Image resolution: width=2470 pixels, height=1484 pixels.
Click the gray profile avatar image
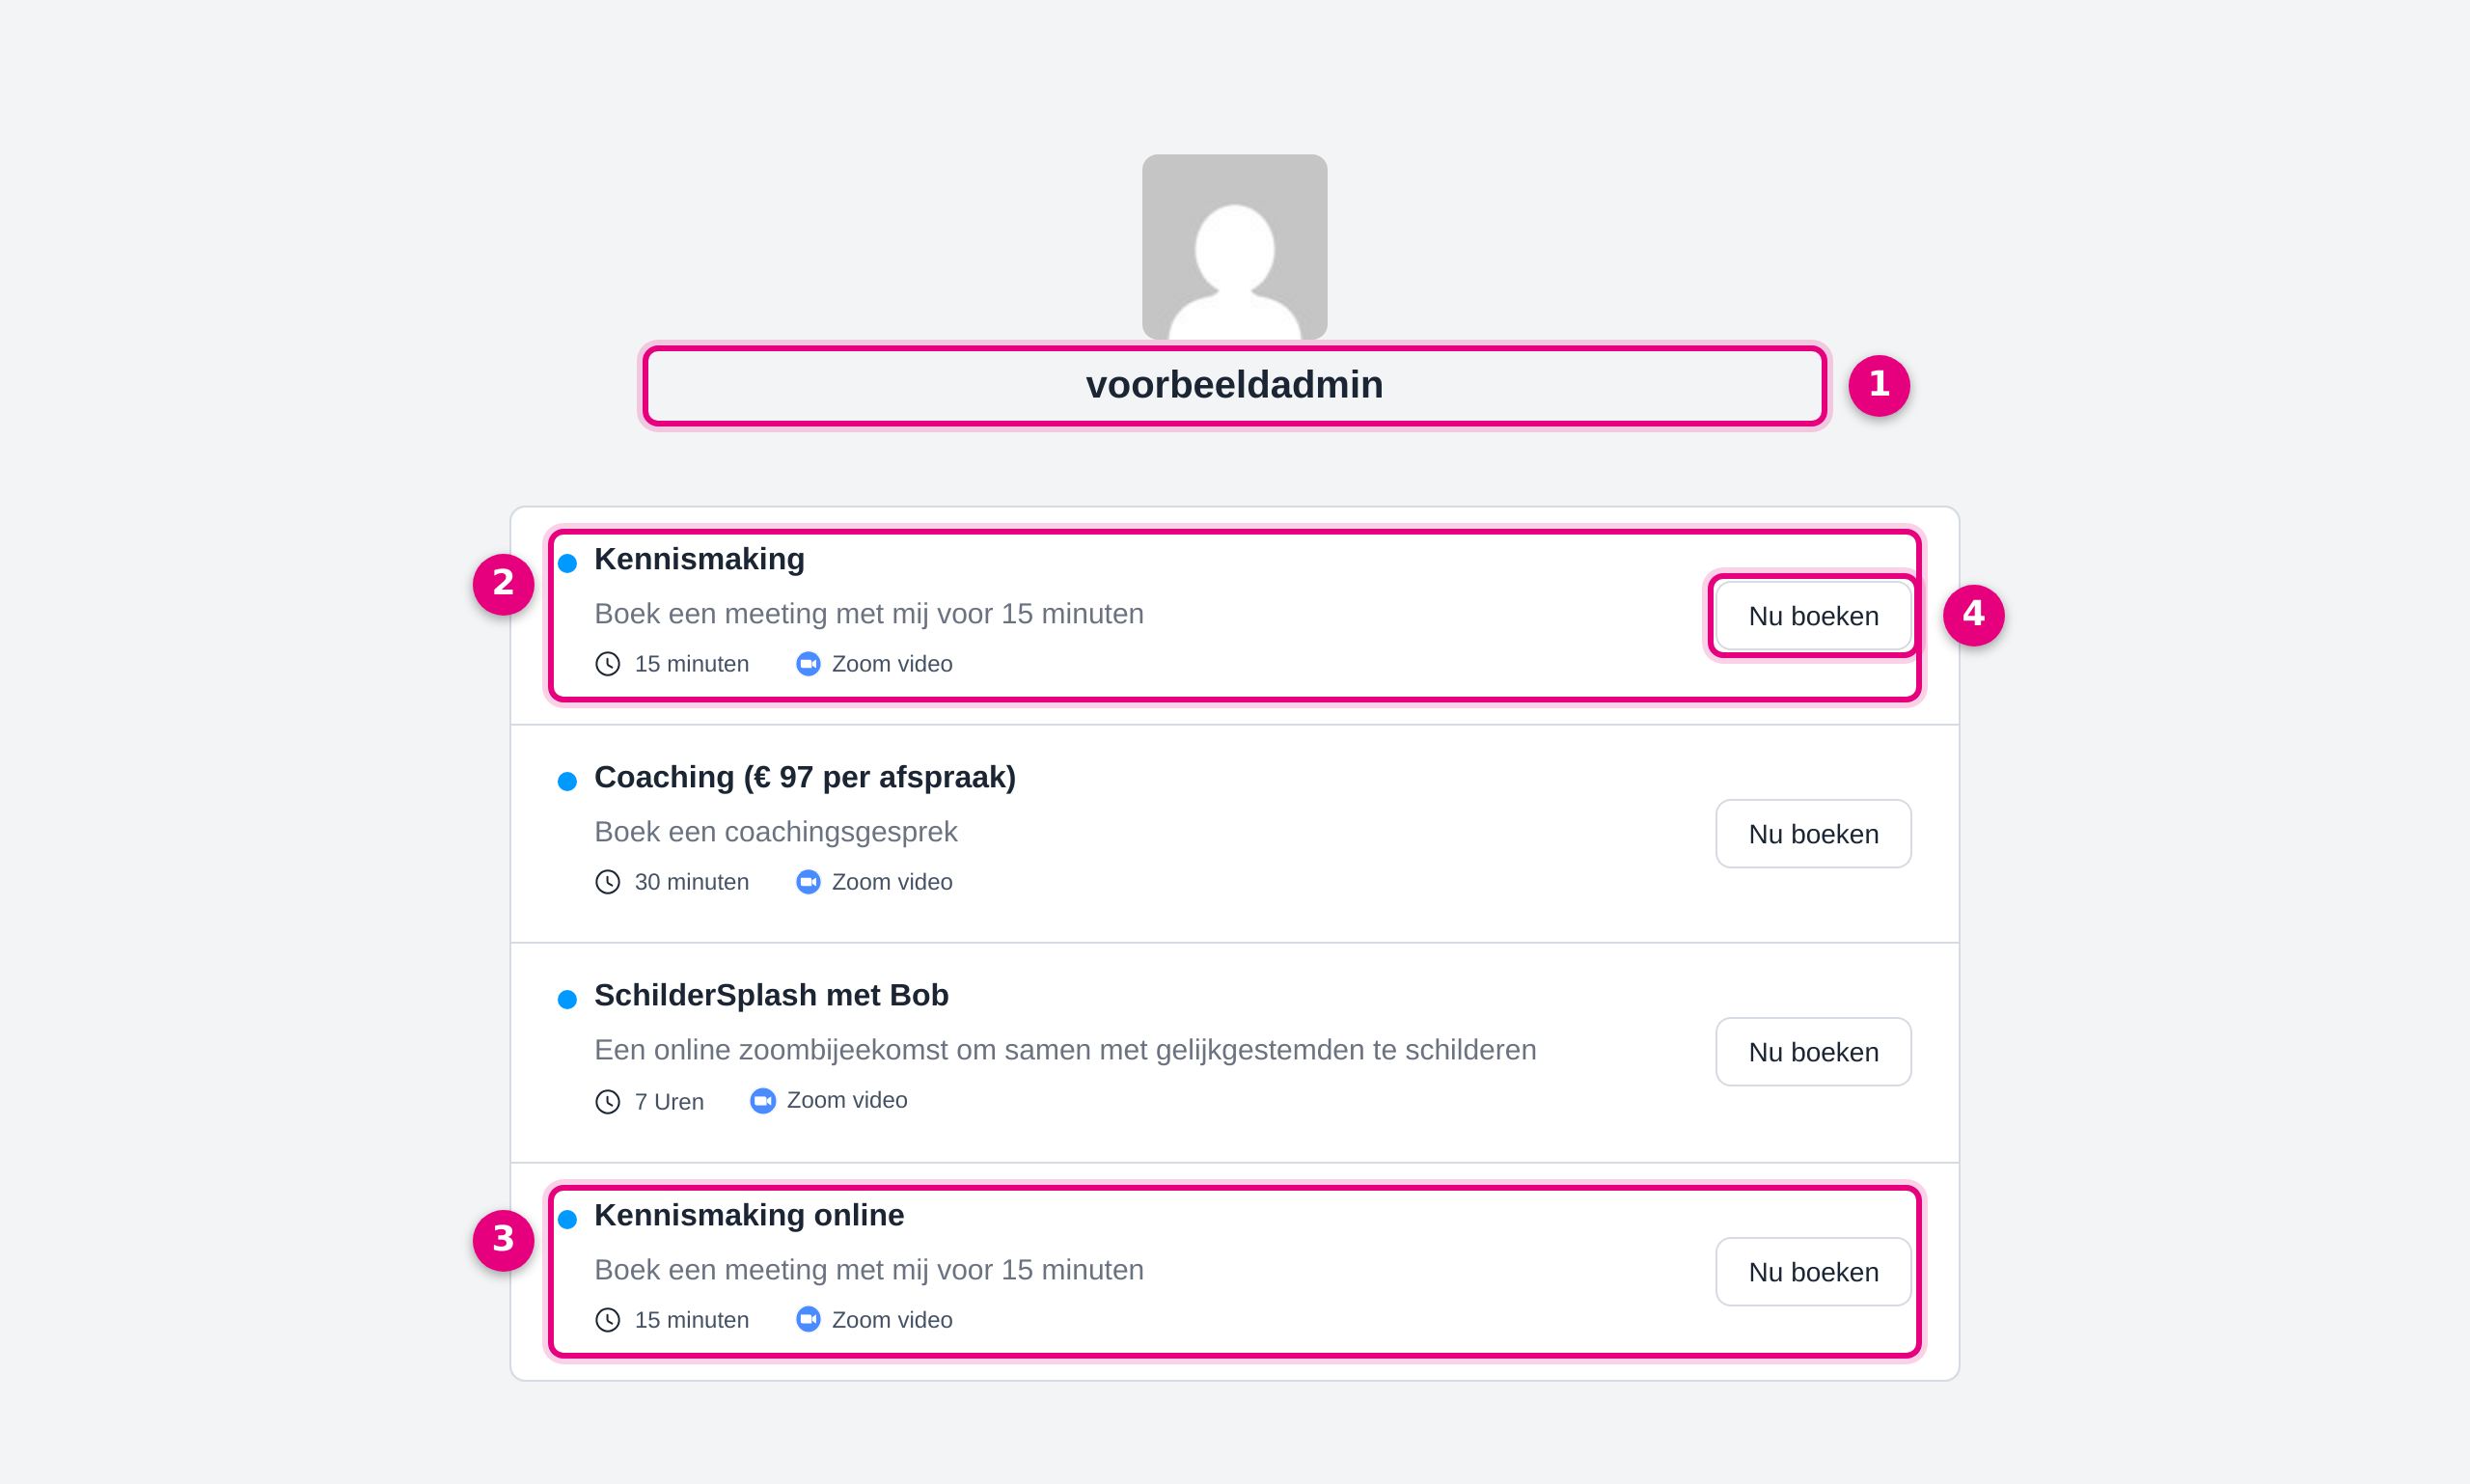click(1234, 246)
